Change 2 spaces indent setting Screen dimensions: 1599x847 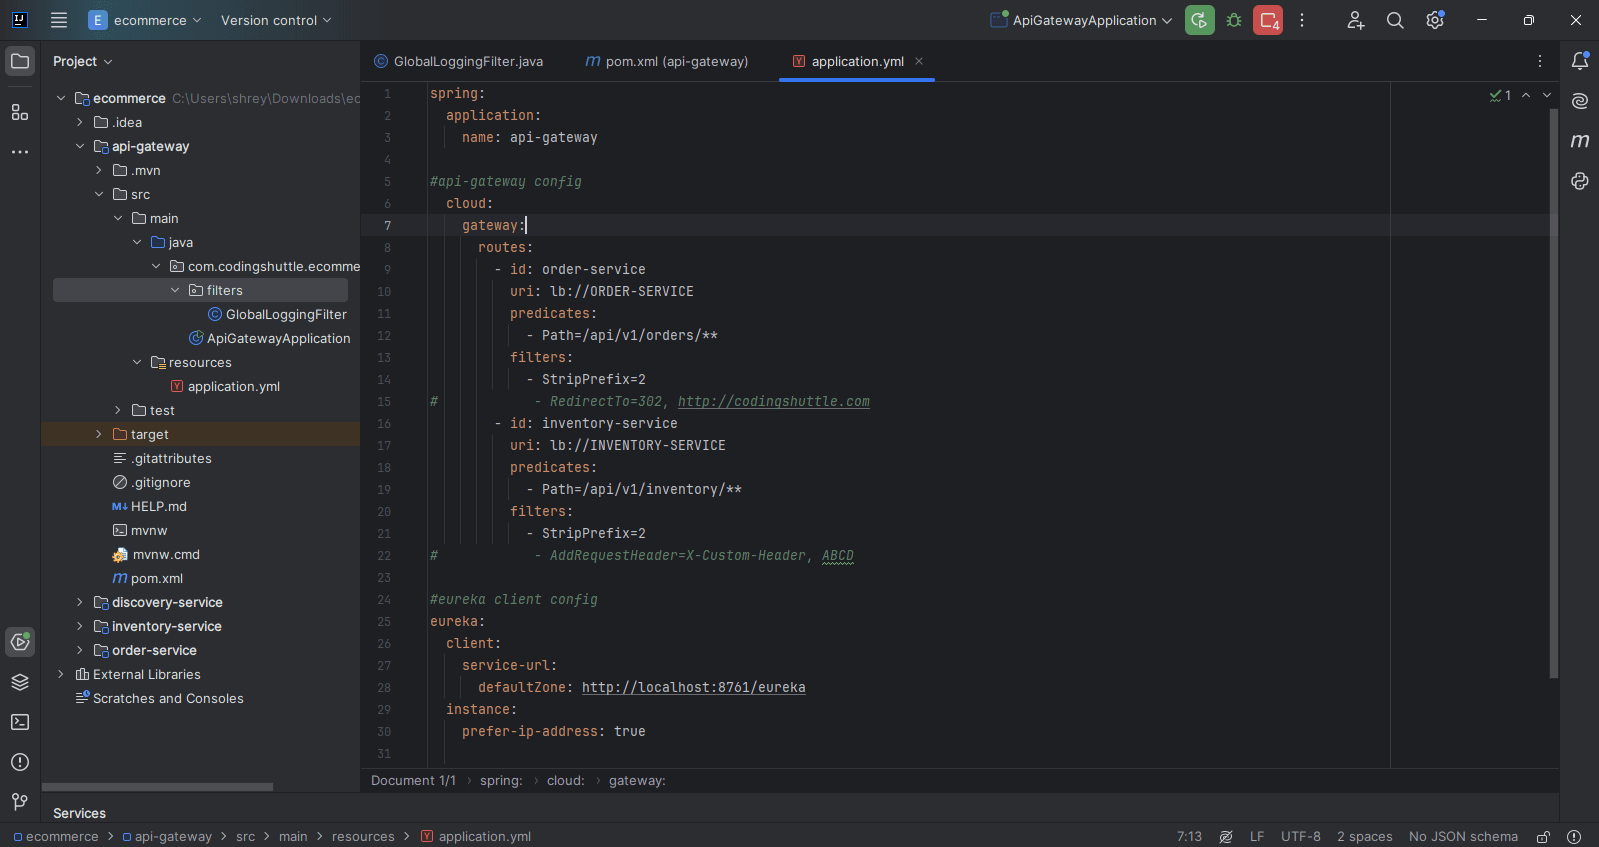point(1365,836)
